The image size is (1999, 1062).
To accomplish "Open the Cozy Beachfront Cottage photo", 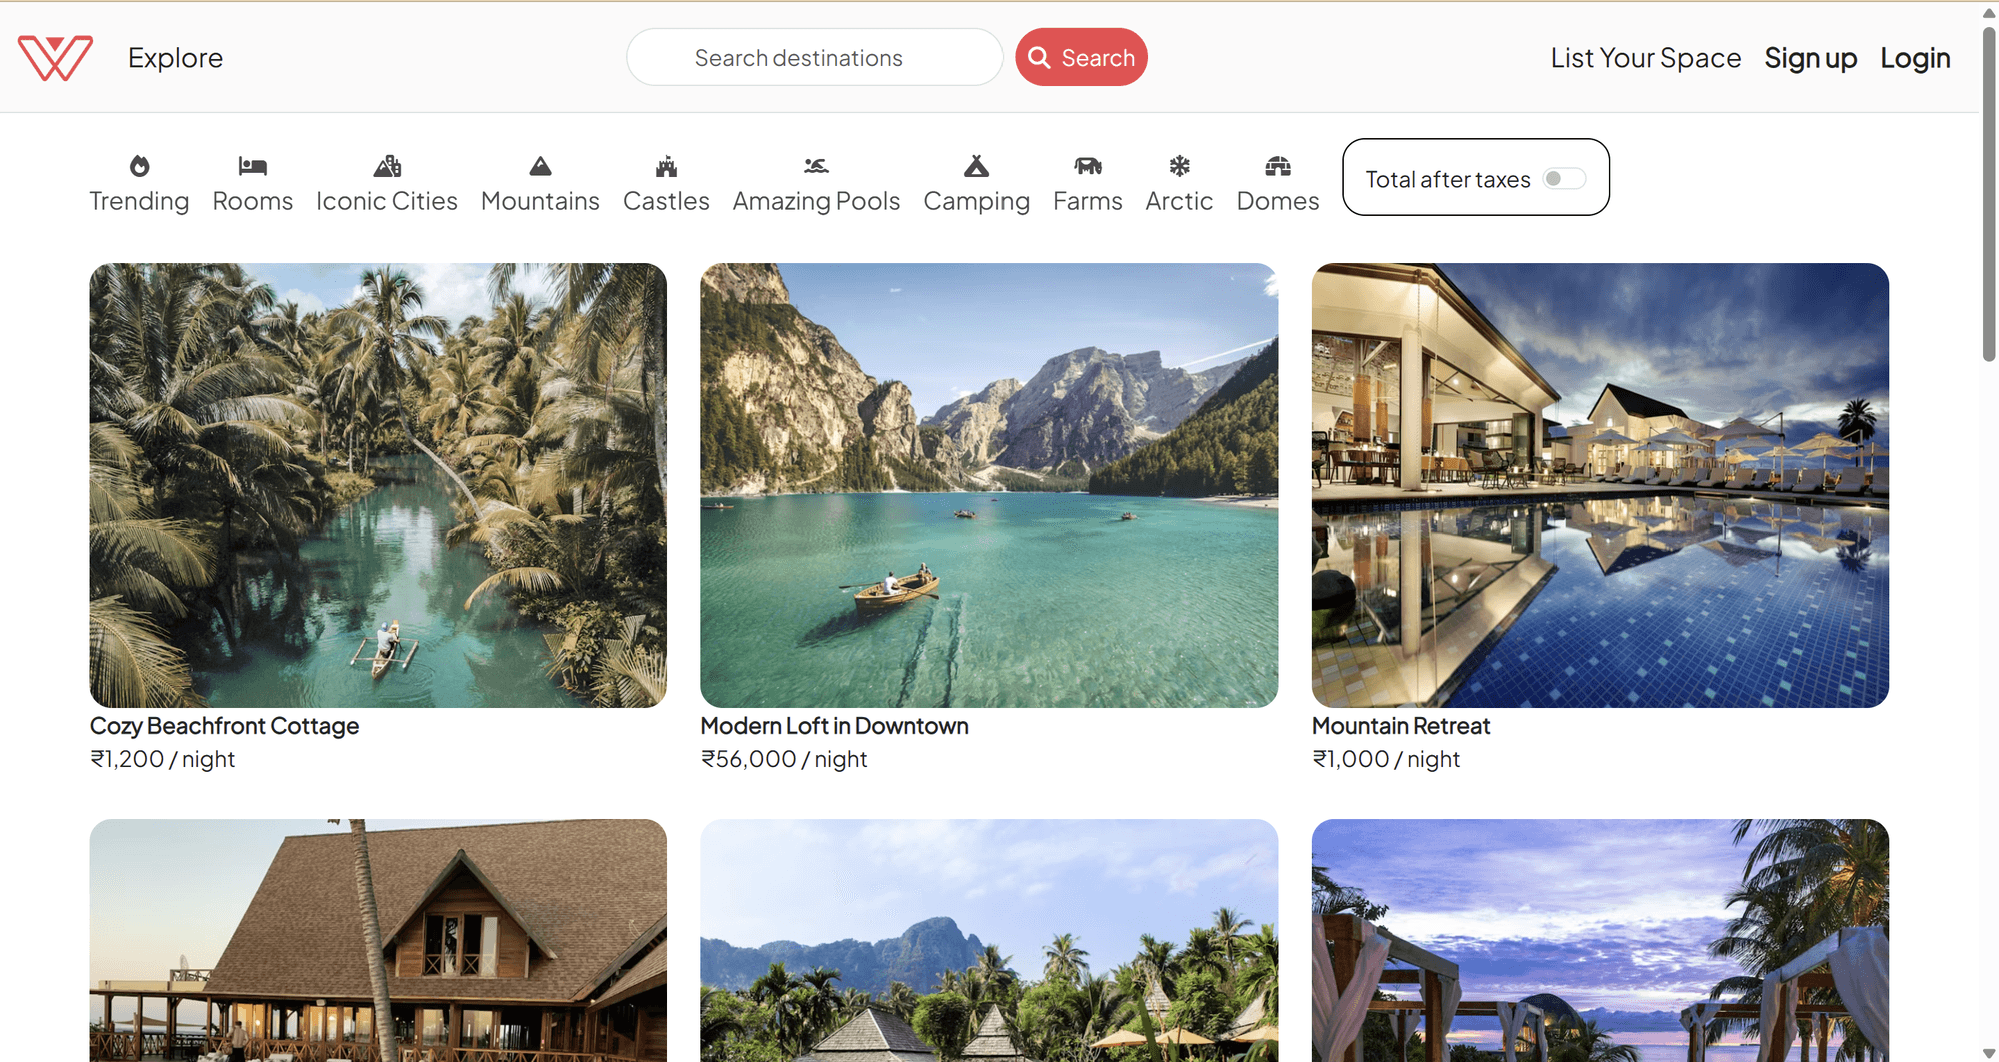I will [x=378, y=485].
